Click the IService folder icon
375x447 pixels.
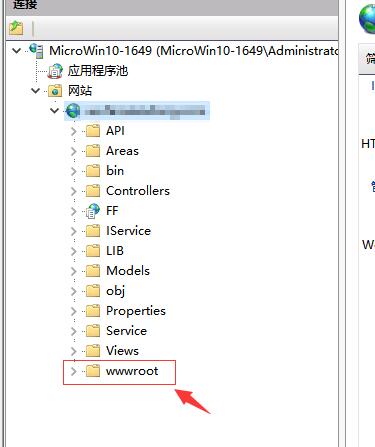pyautogui.click(x=93, y=231)
